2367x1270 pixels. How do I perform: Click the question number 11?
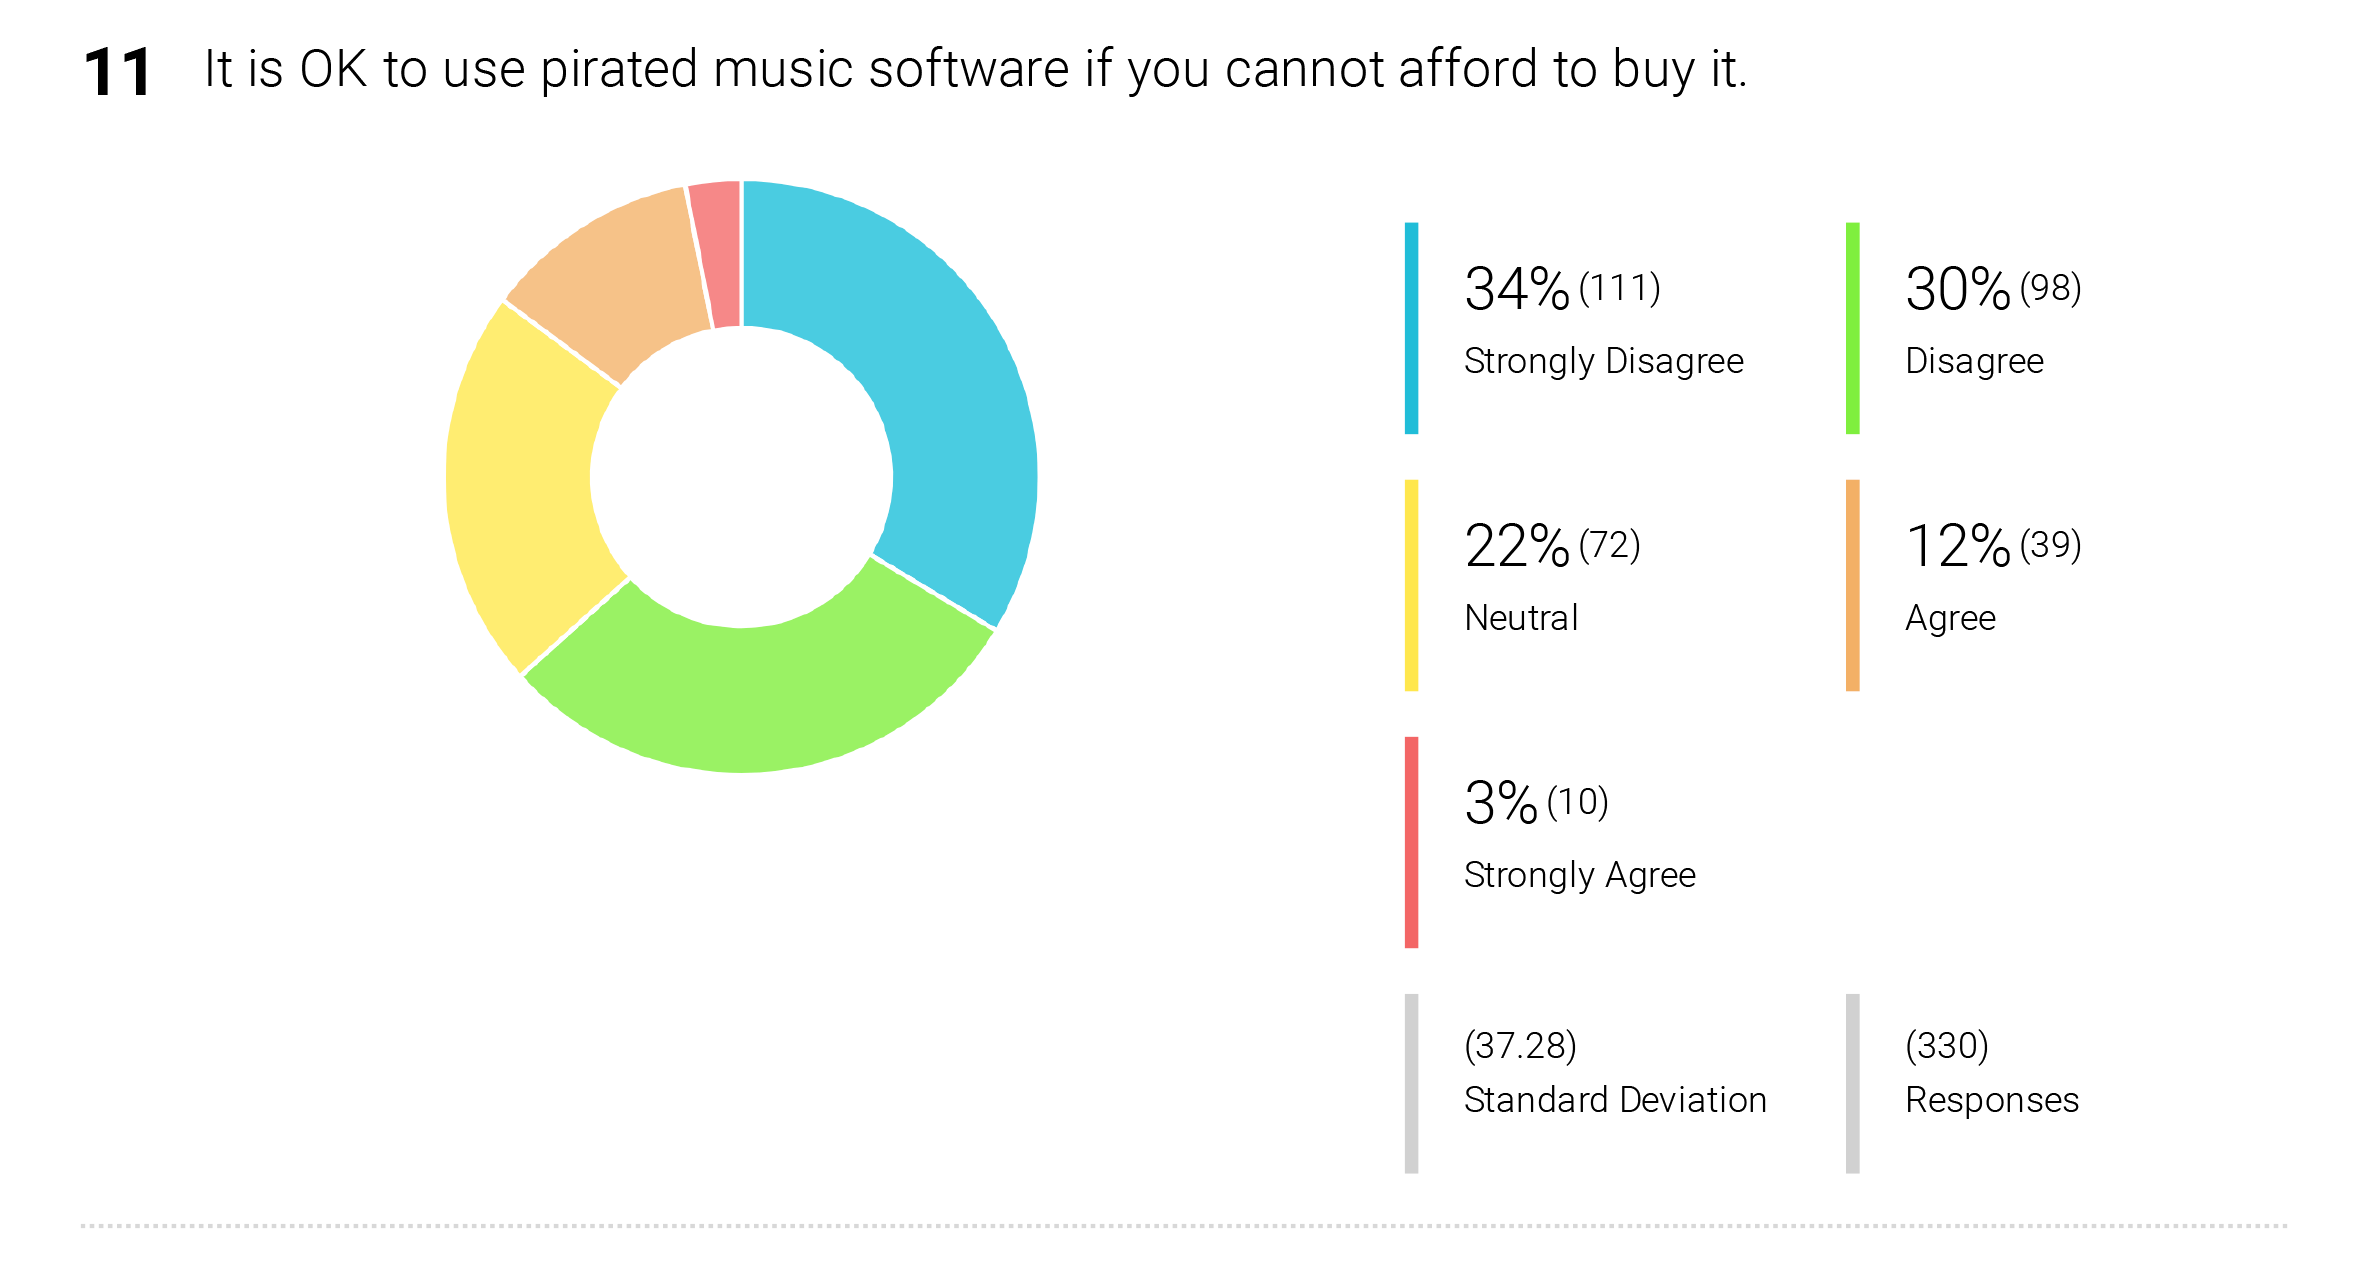117,73
